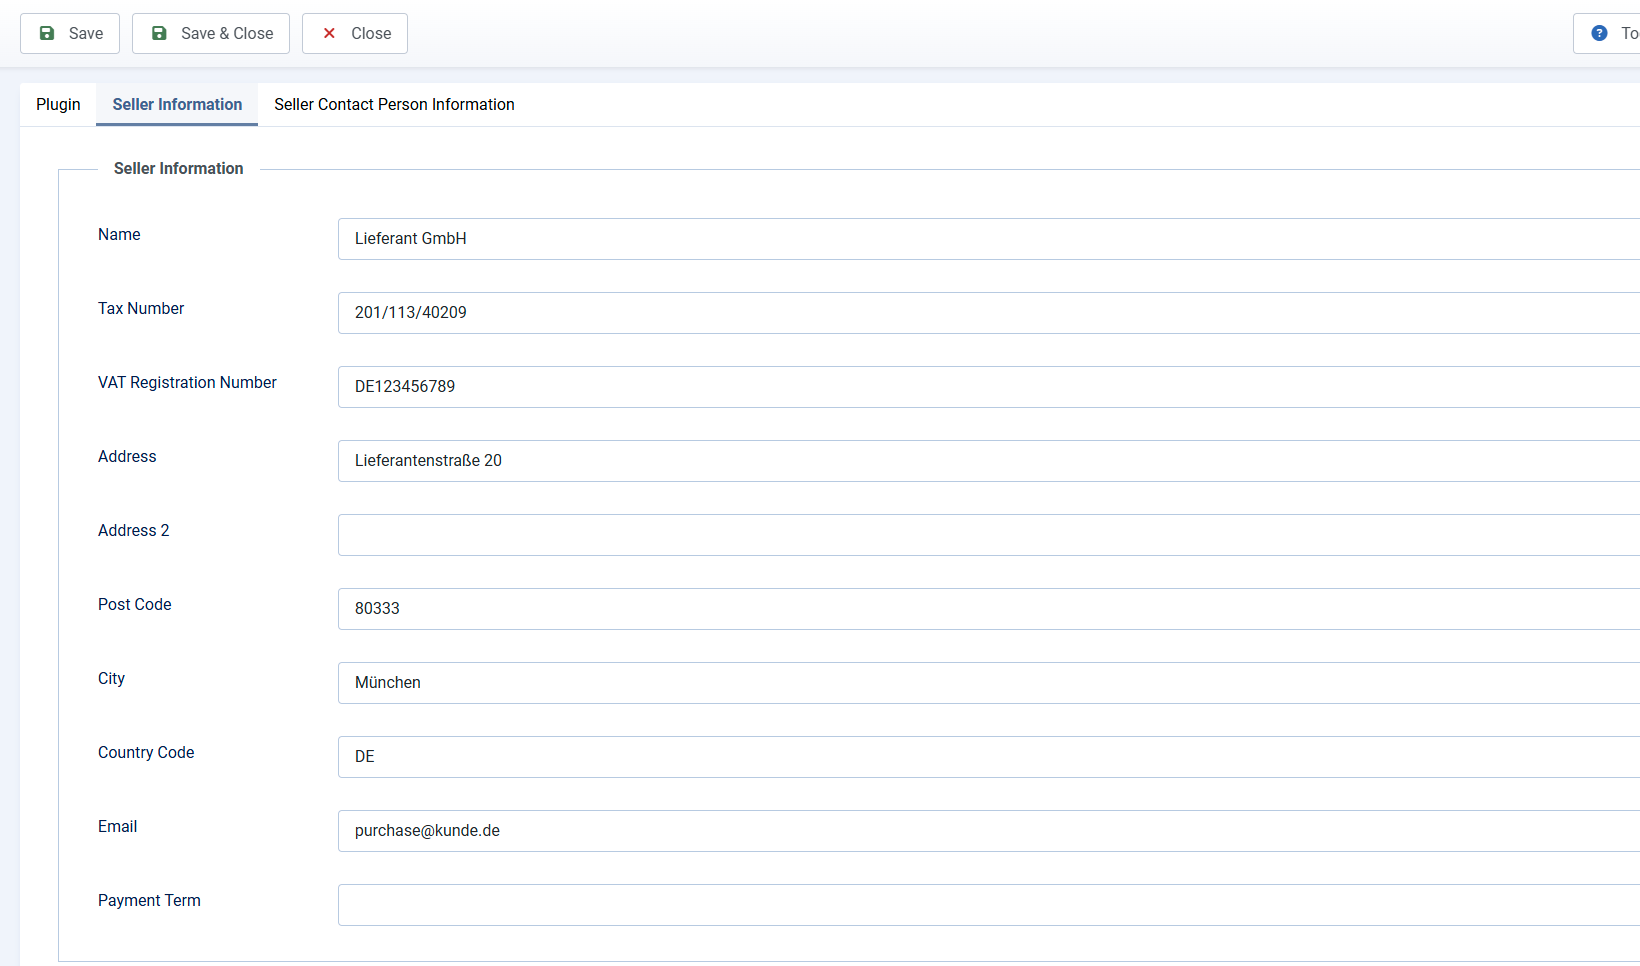This screenshot has height=966, width=1640.
Task: Click the Payment Term label
Action: click(x=149, y=900)
